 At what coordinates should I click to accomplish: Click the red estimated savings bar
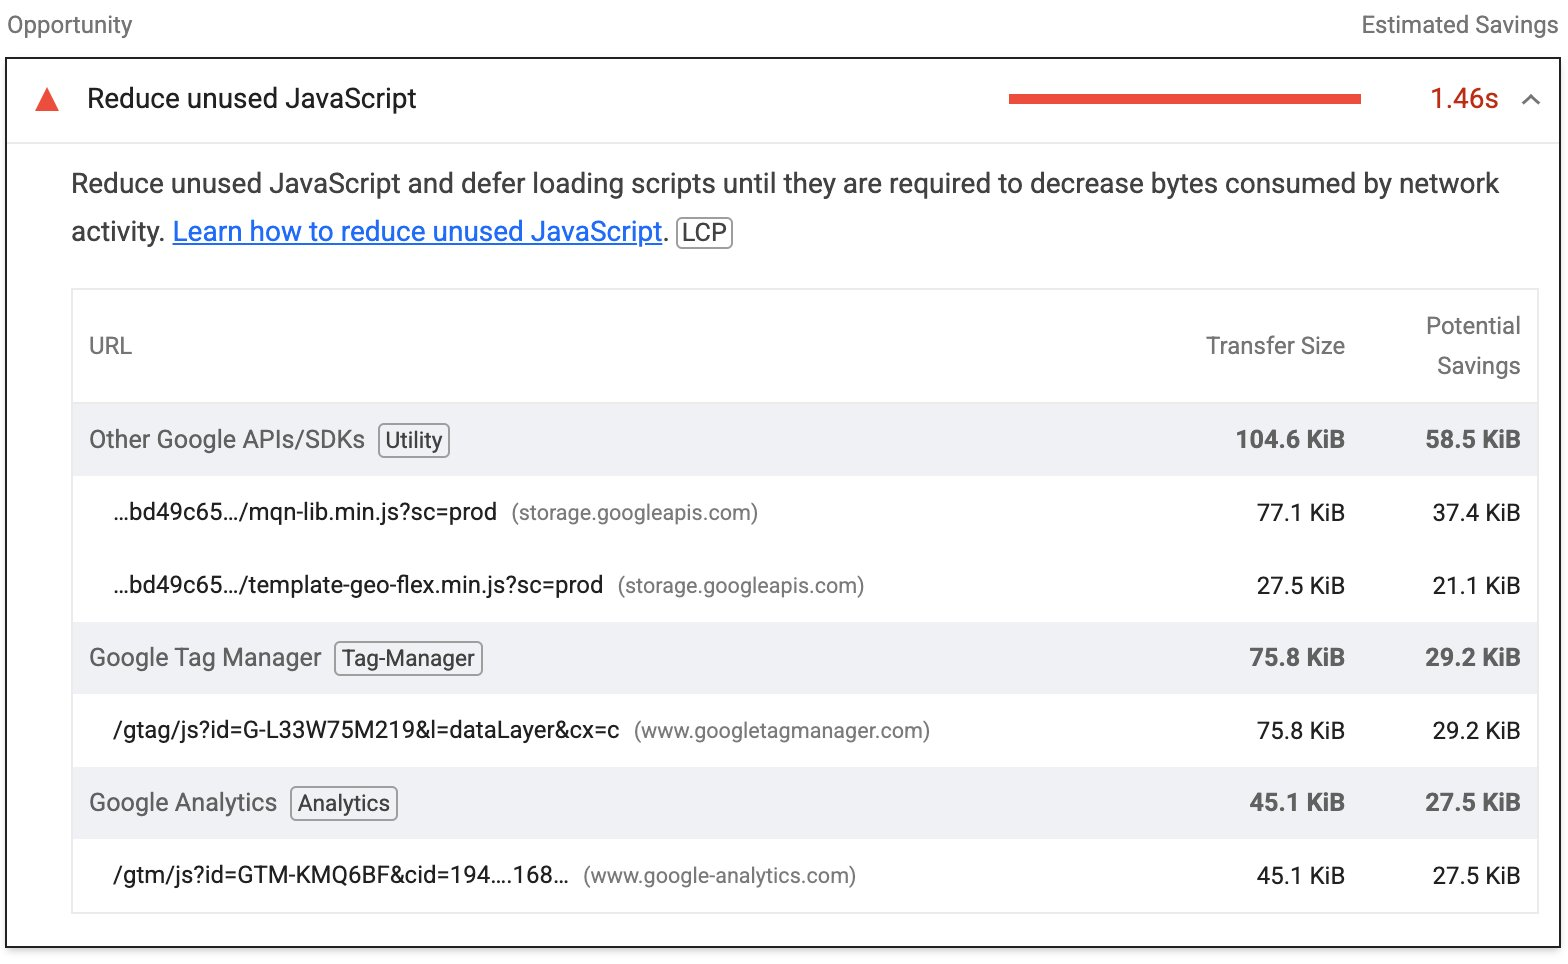[1184, 99]
